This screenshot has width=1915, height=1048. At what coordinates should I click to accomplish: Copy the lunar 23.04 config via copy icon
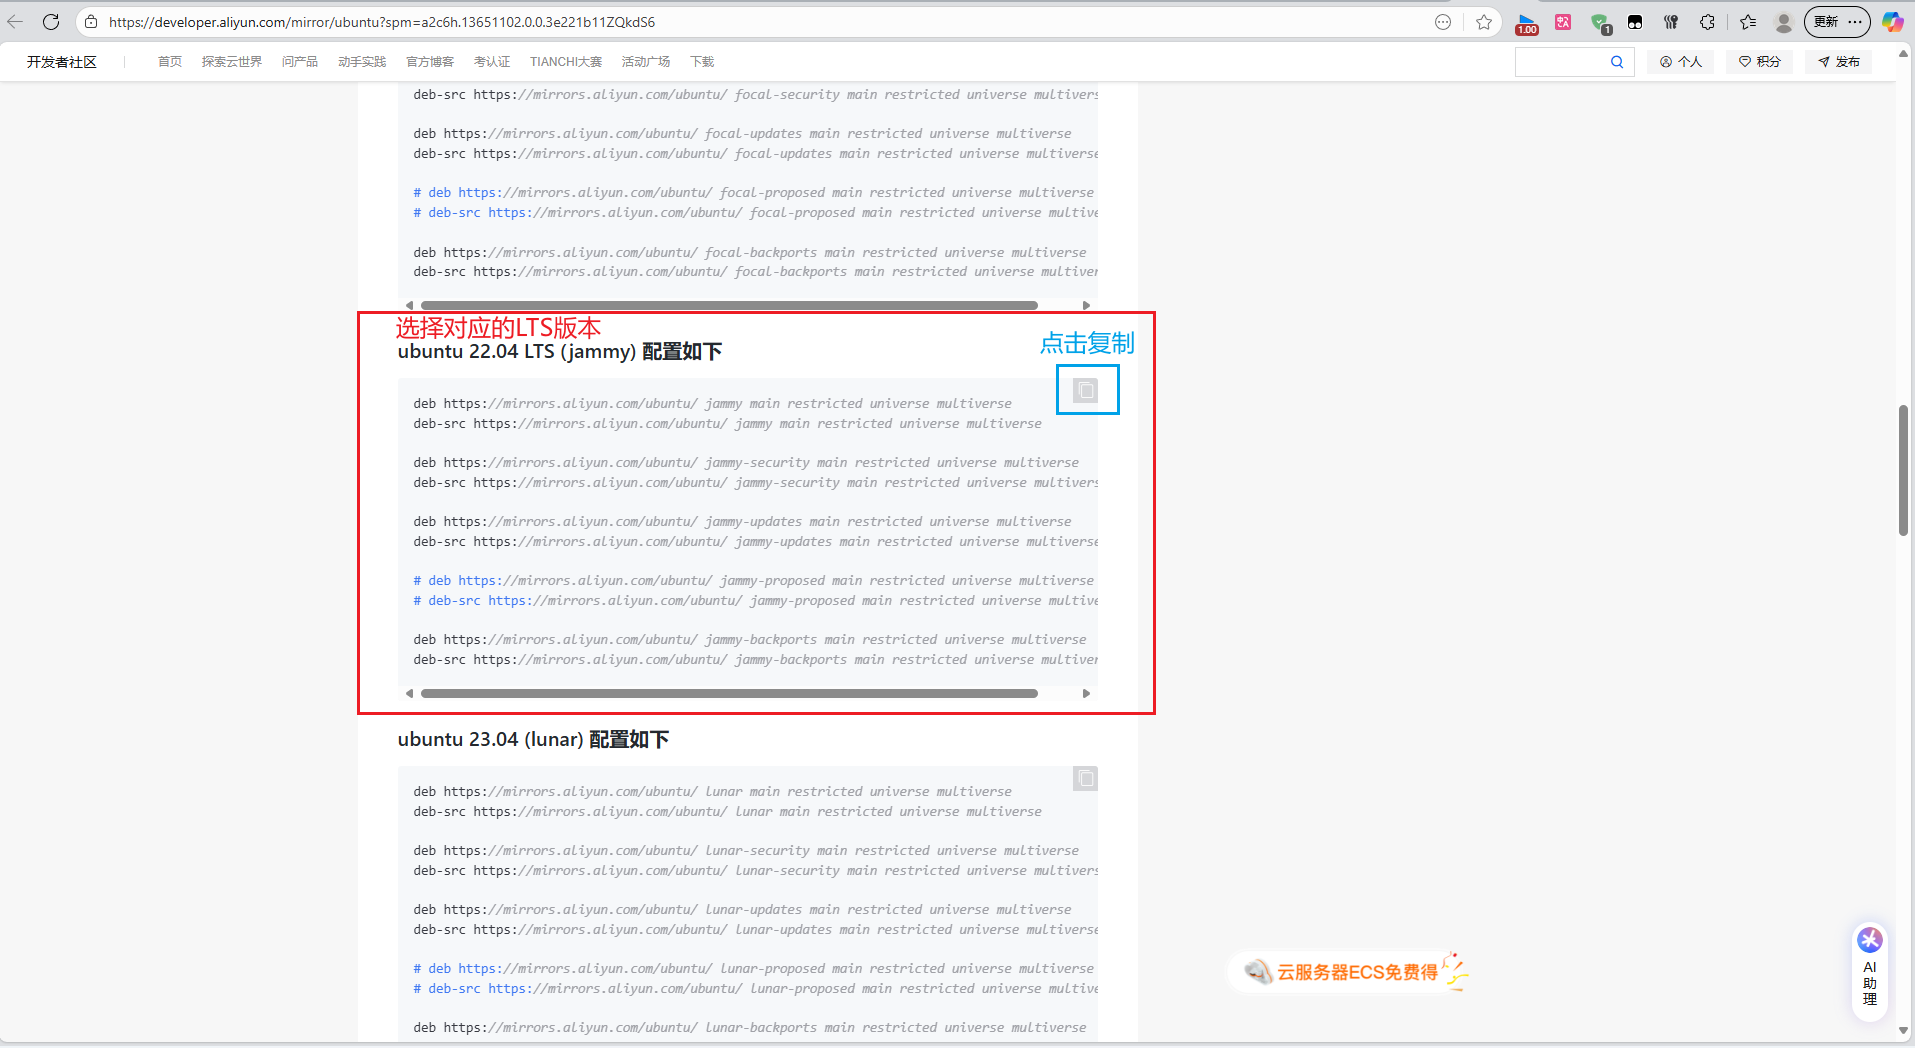(1086, 778)
